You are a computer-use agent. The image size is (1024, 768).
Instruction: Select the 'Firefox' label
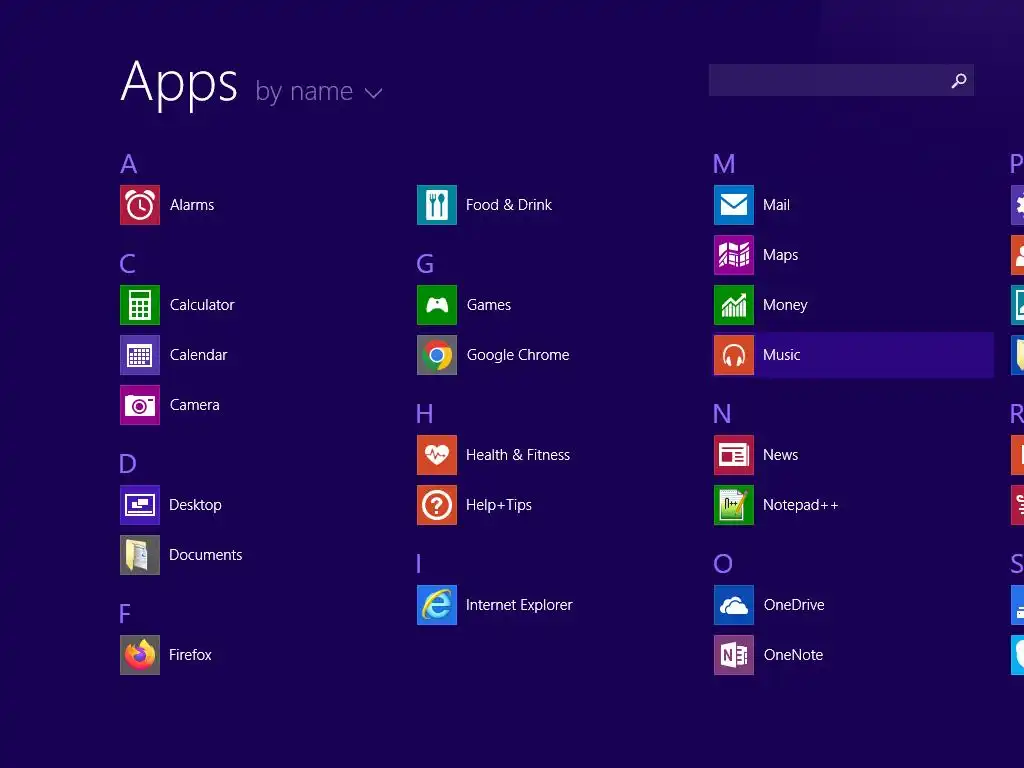coord(190,655)
